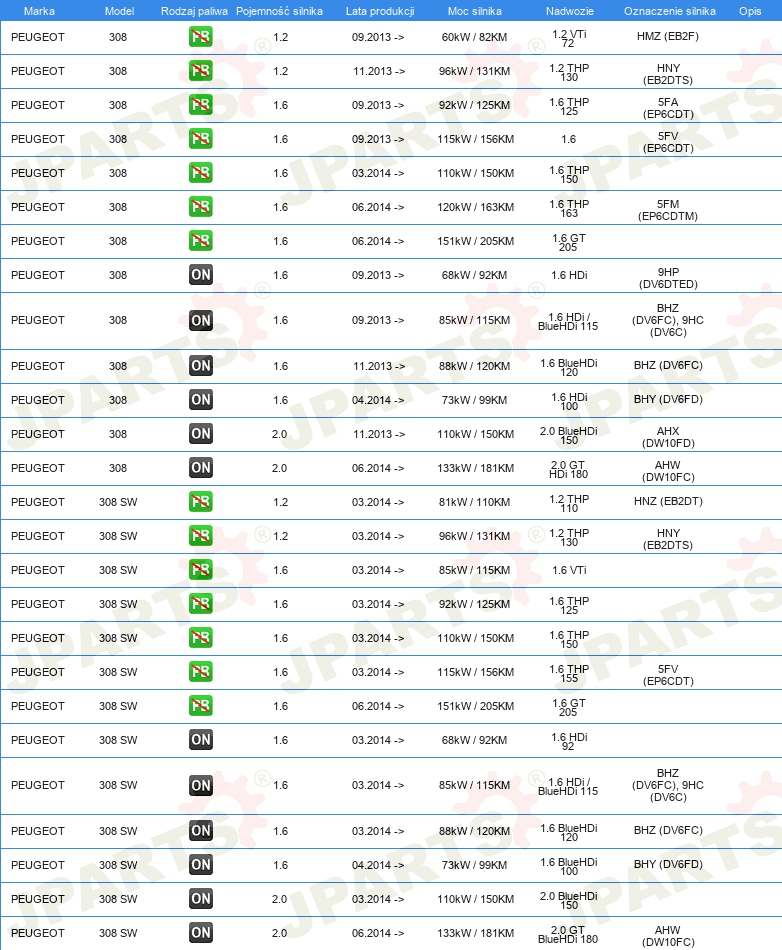Viewport: 782px width, 950px height.
Task: Click engine code 5FV (EP6CDT) in 308 SW row
Action: pos(668,675)
